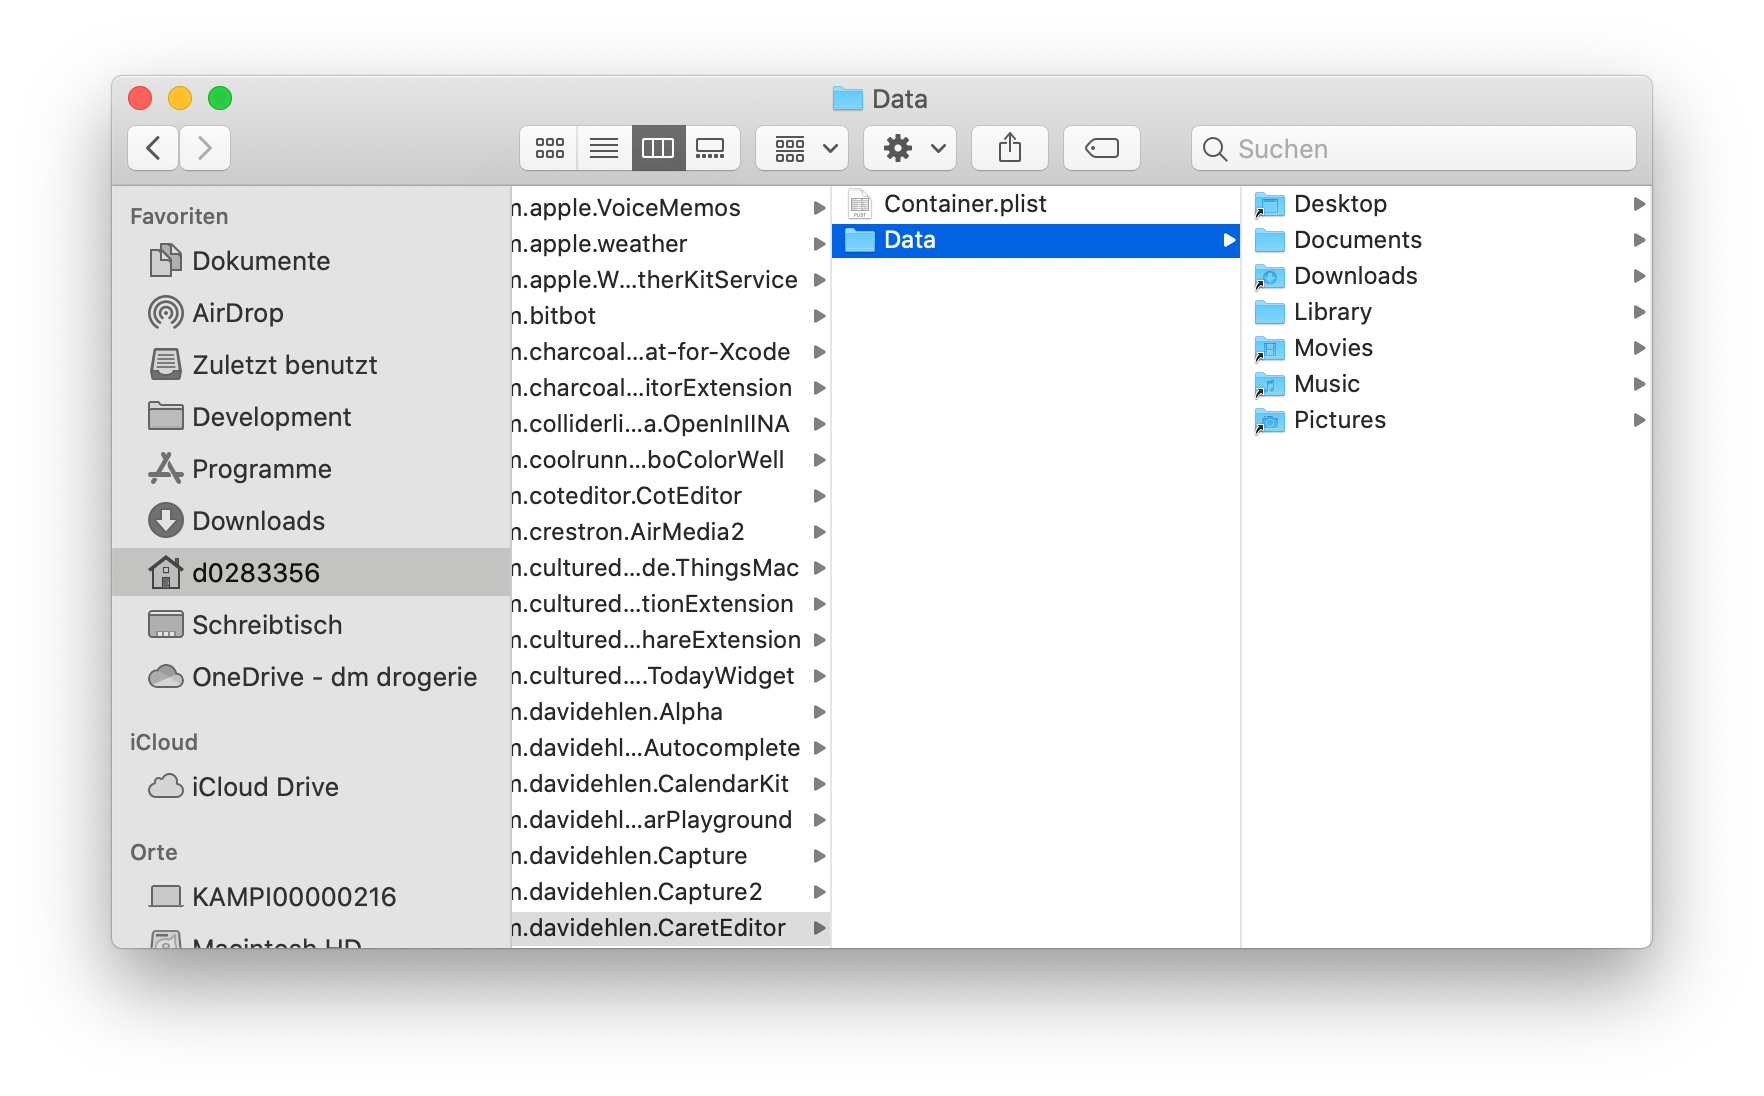Select Container.plist in the middle column
The height and width of the screenshot is (1096, 1764).
[965, 203]
